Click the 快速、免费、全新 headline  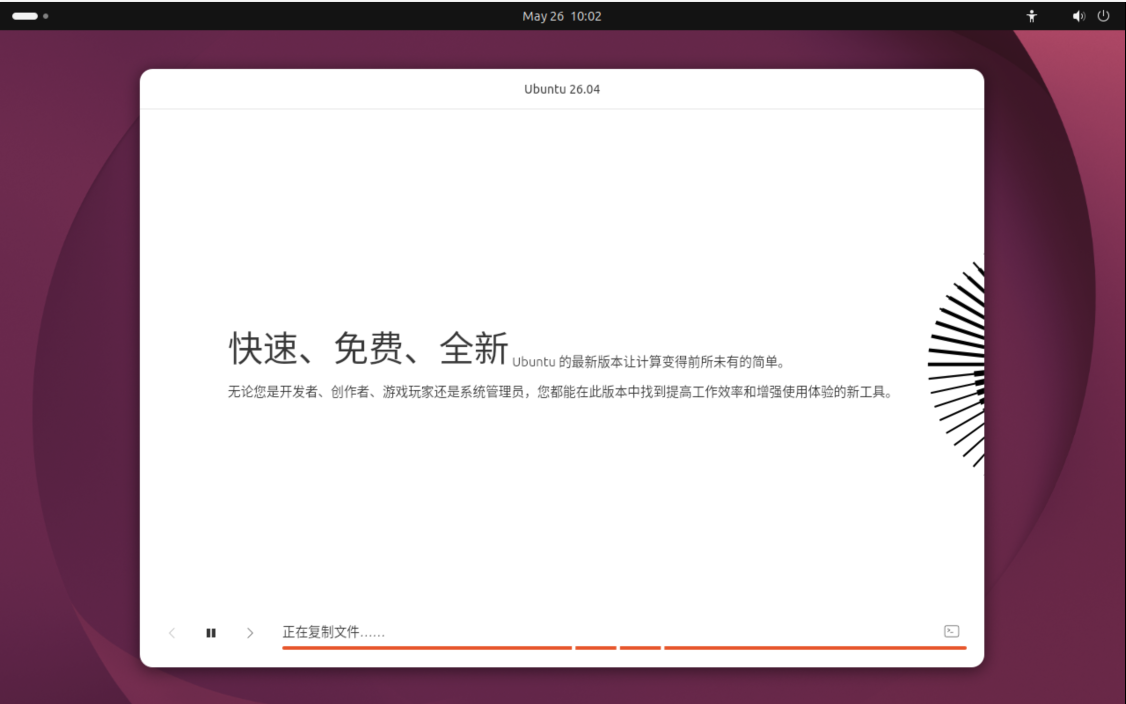pos(368,348)
